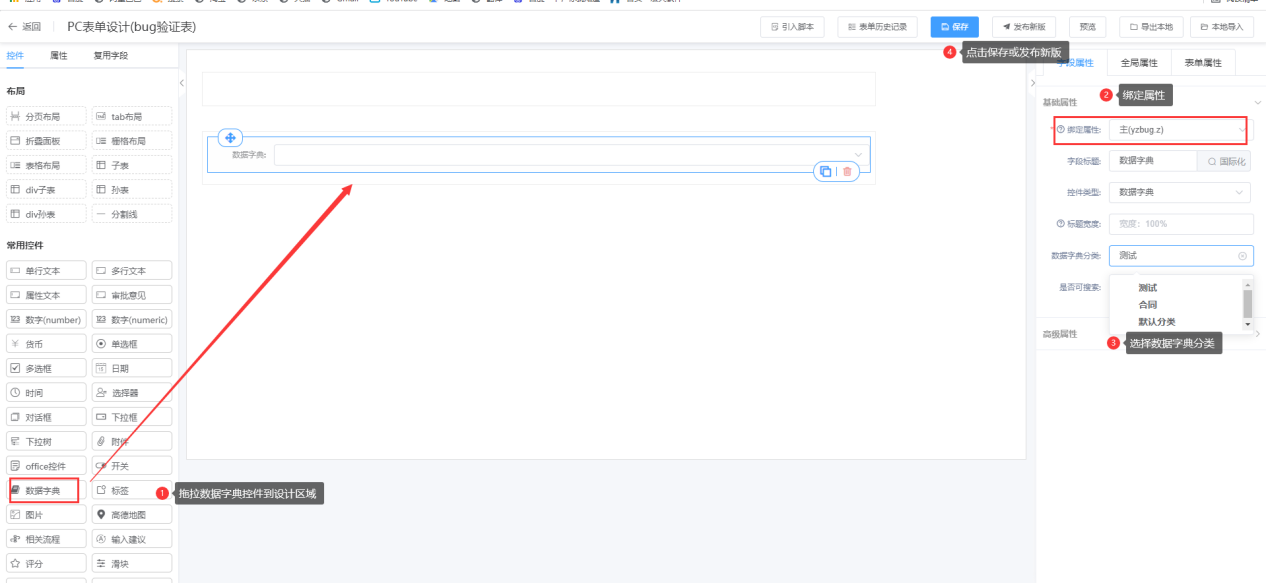Select 默认分类 in the category list
The height and width of the screenshot is (583, 1266).
pyautogui.click(x=1157, y=322)
